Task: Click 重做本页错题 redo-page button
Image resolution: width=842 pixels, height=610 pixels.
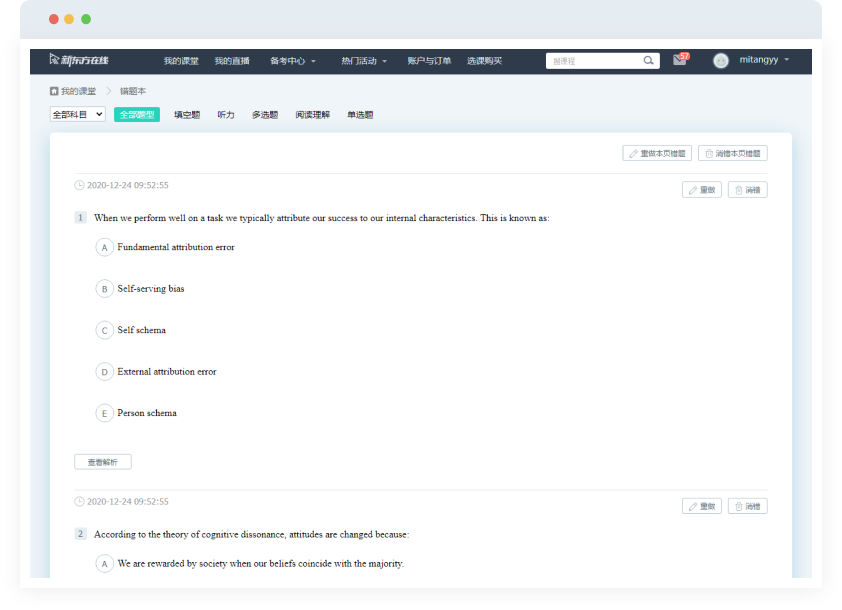Action: tap(657, 153)
